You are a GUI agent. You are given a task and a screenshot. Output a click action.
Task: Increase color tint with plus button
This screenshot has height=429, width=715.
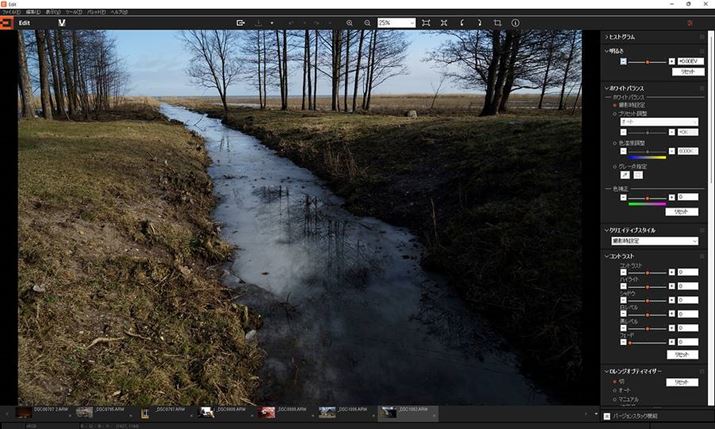672,197
